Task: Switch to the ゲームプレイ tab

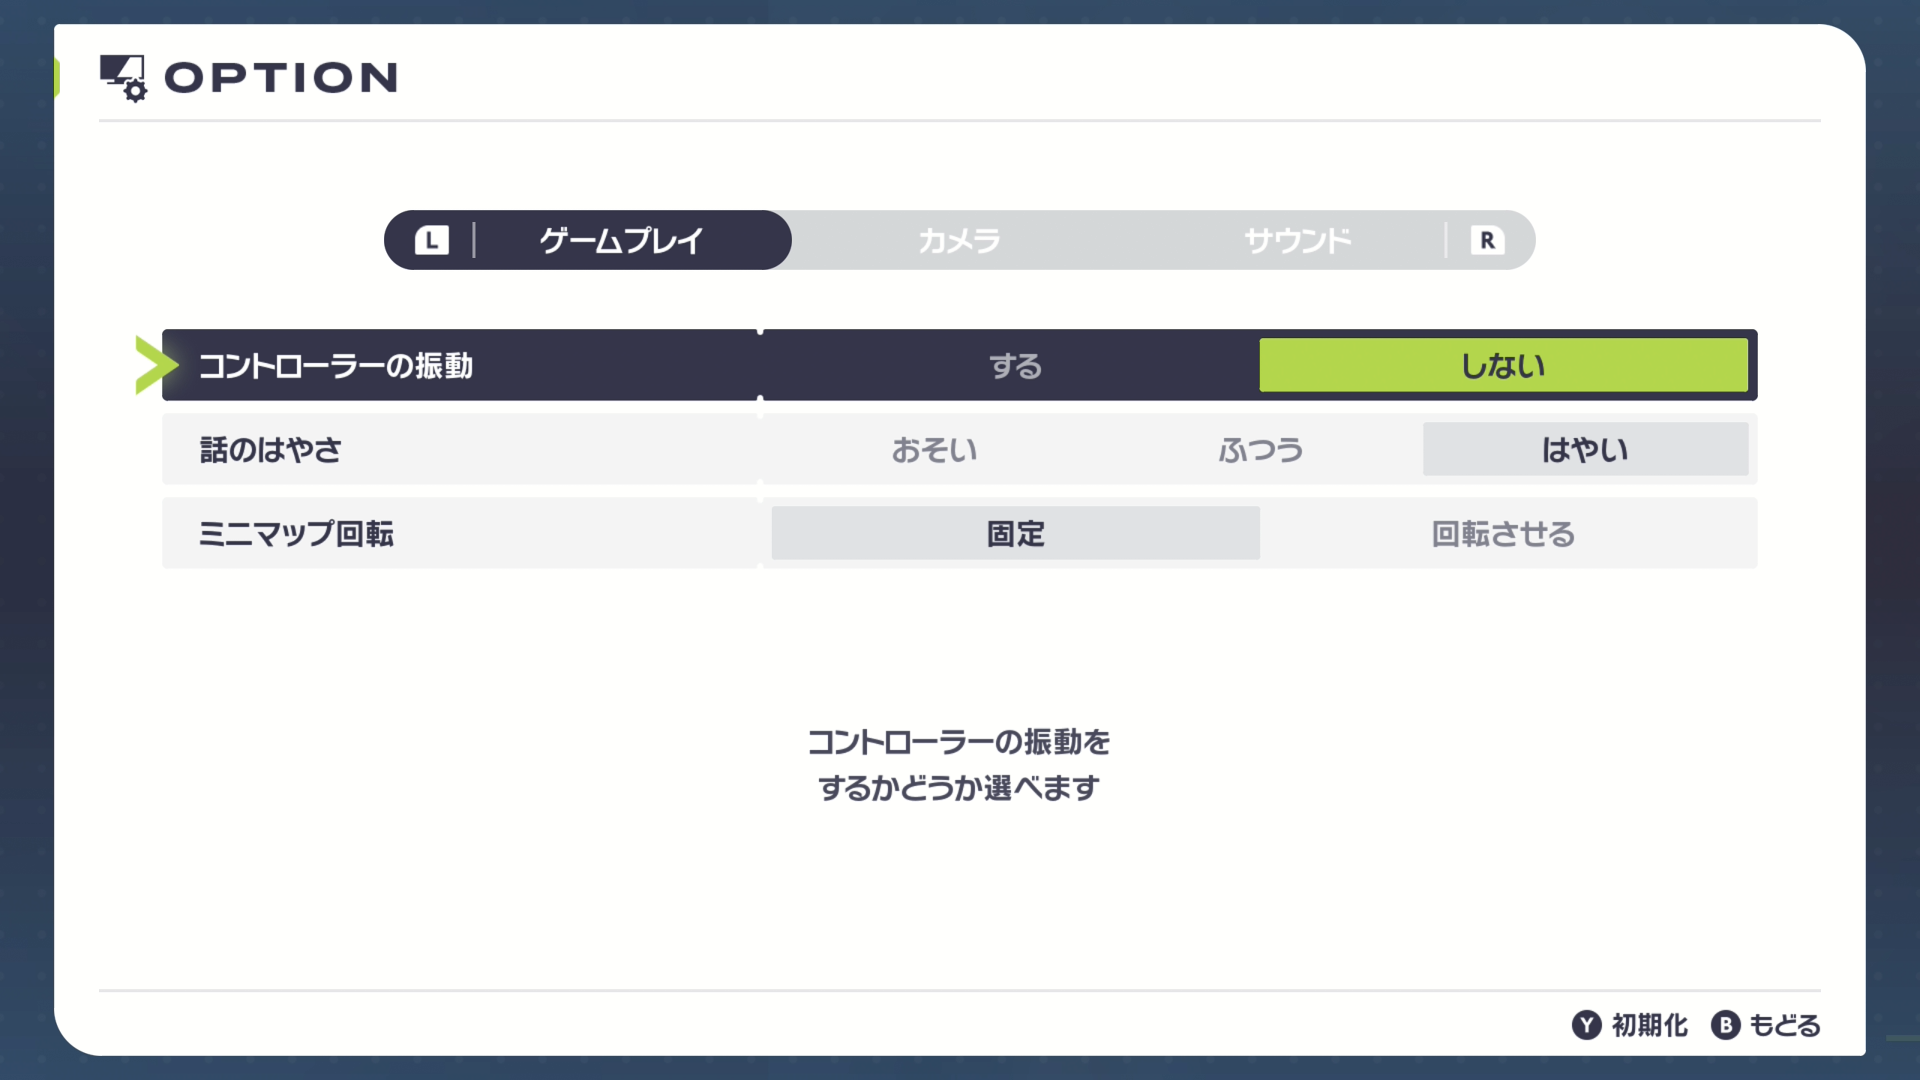Action: pos(620,240)
